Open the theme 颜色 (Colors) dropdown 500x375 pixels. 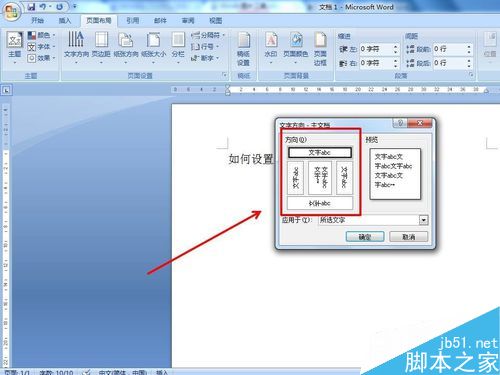click(41, 35)
